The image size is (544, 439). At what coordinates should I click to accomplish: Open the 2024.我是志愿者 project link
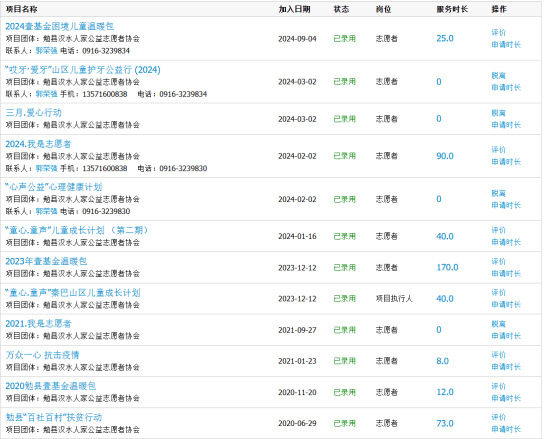pos(38,144)
